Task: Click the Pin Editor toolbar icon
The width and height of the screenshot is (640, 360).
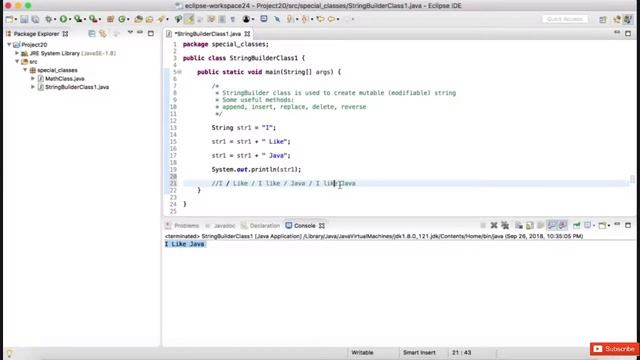Action: pos(277,19)
